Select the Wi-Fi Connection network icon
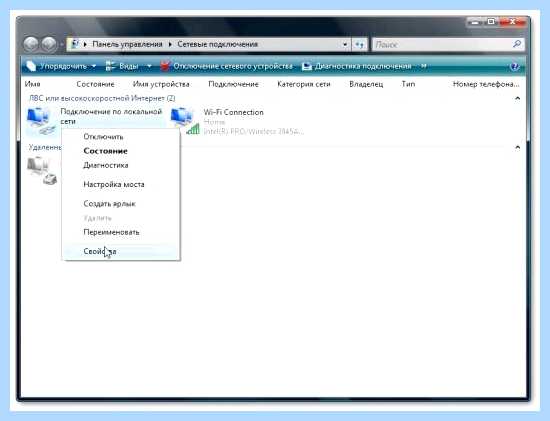The image size is (550, 421). 185,121
